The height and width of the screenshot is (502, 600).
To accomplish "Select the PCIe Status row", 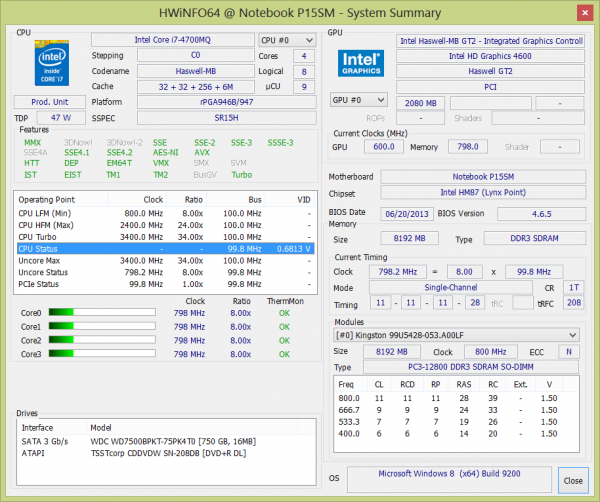I will [x=166, y=284].
